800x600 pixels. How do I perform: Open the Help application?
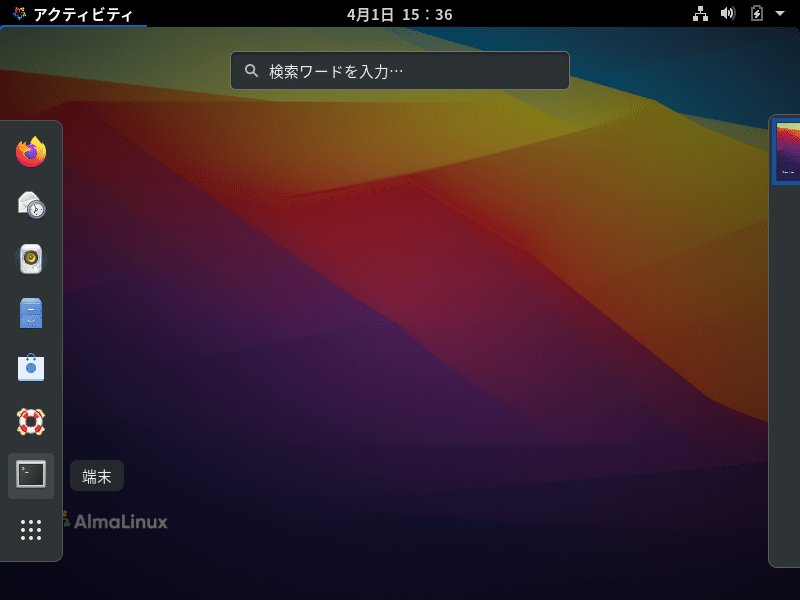tap(31, 421)
